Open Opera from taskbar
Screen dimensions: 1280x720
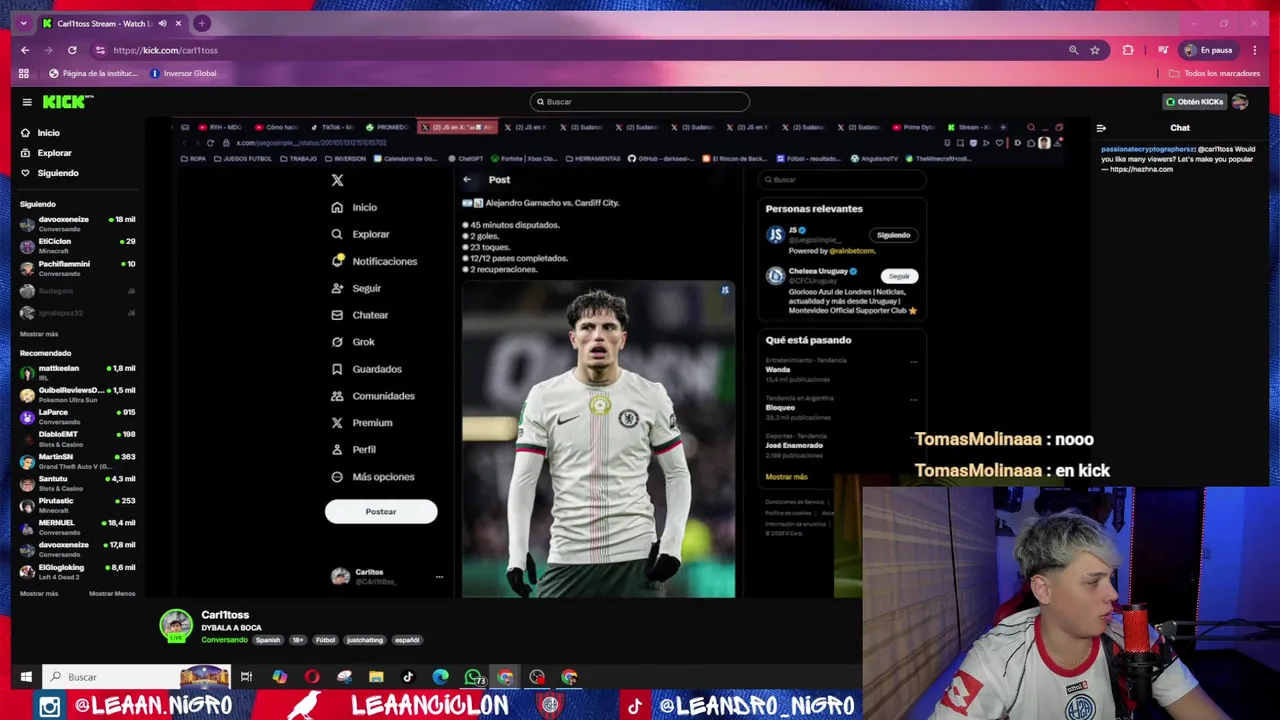point(311,677)
